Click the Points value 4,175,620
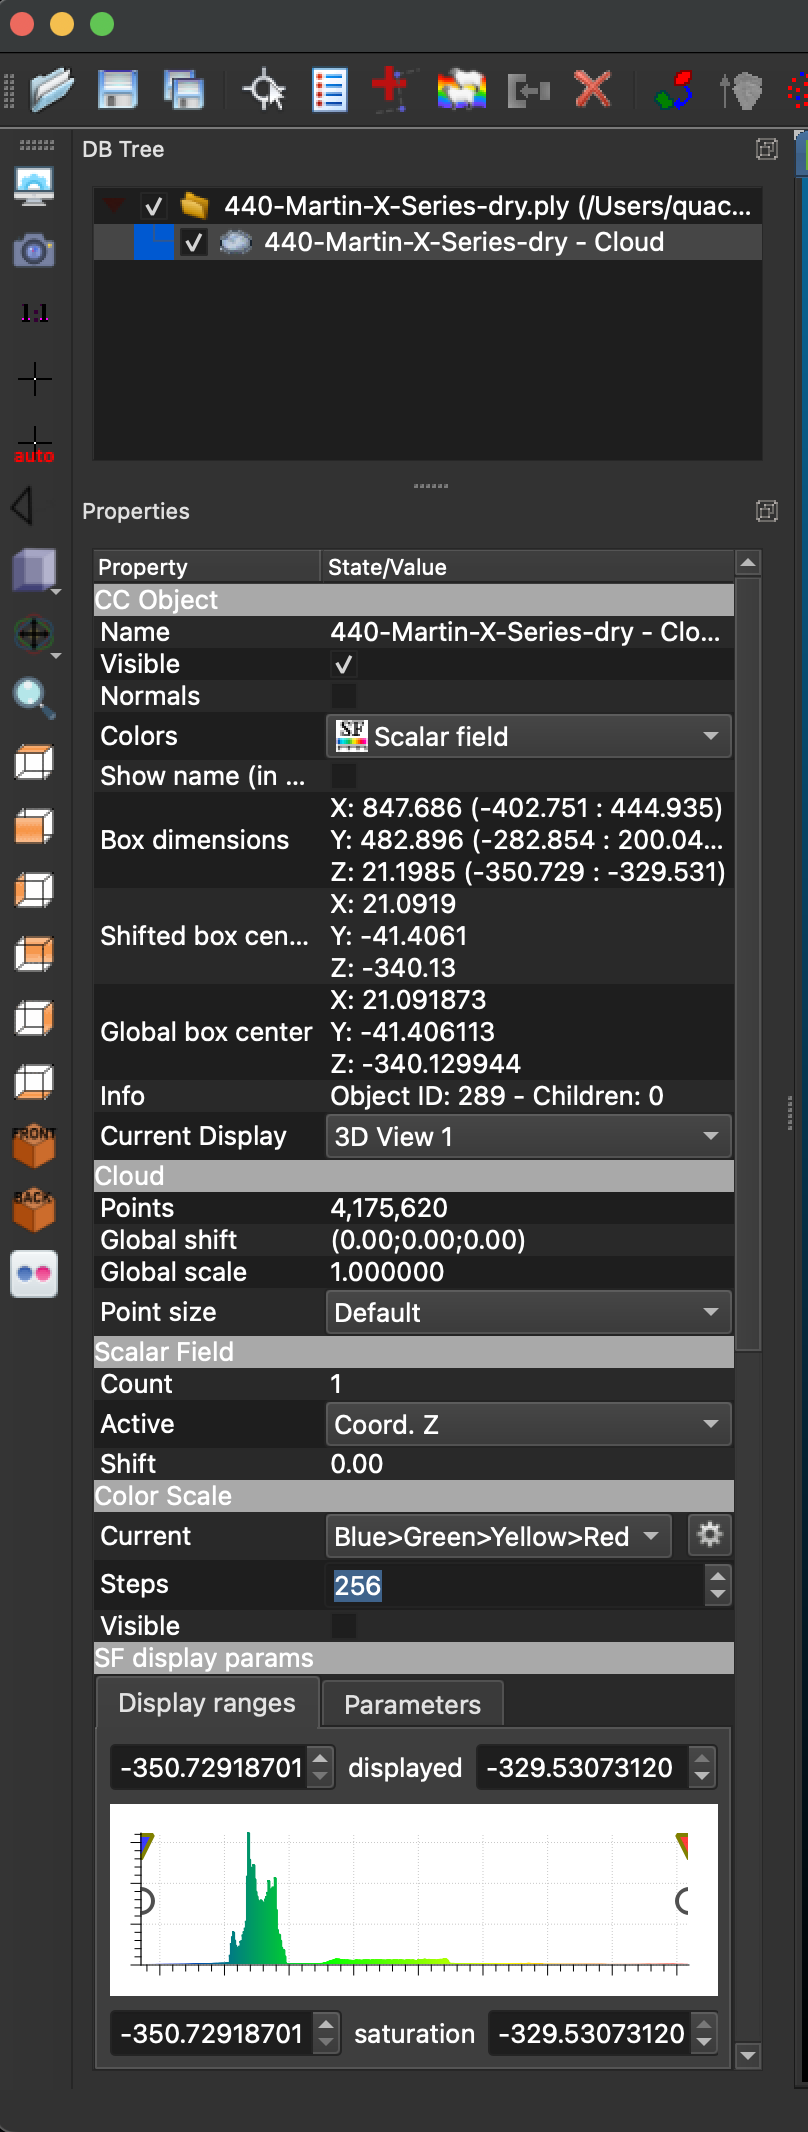 point(389,1208)
